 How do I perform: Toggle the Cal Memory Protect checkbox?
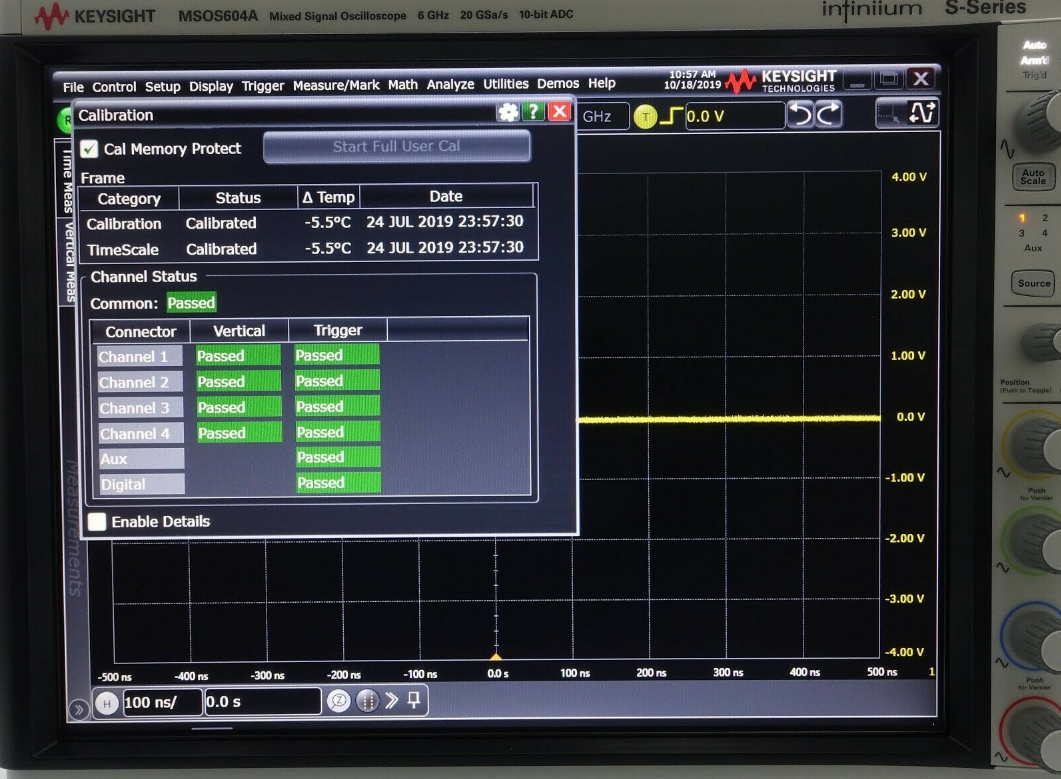point(89,149)
